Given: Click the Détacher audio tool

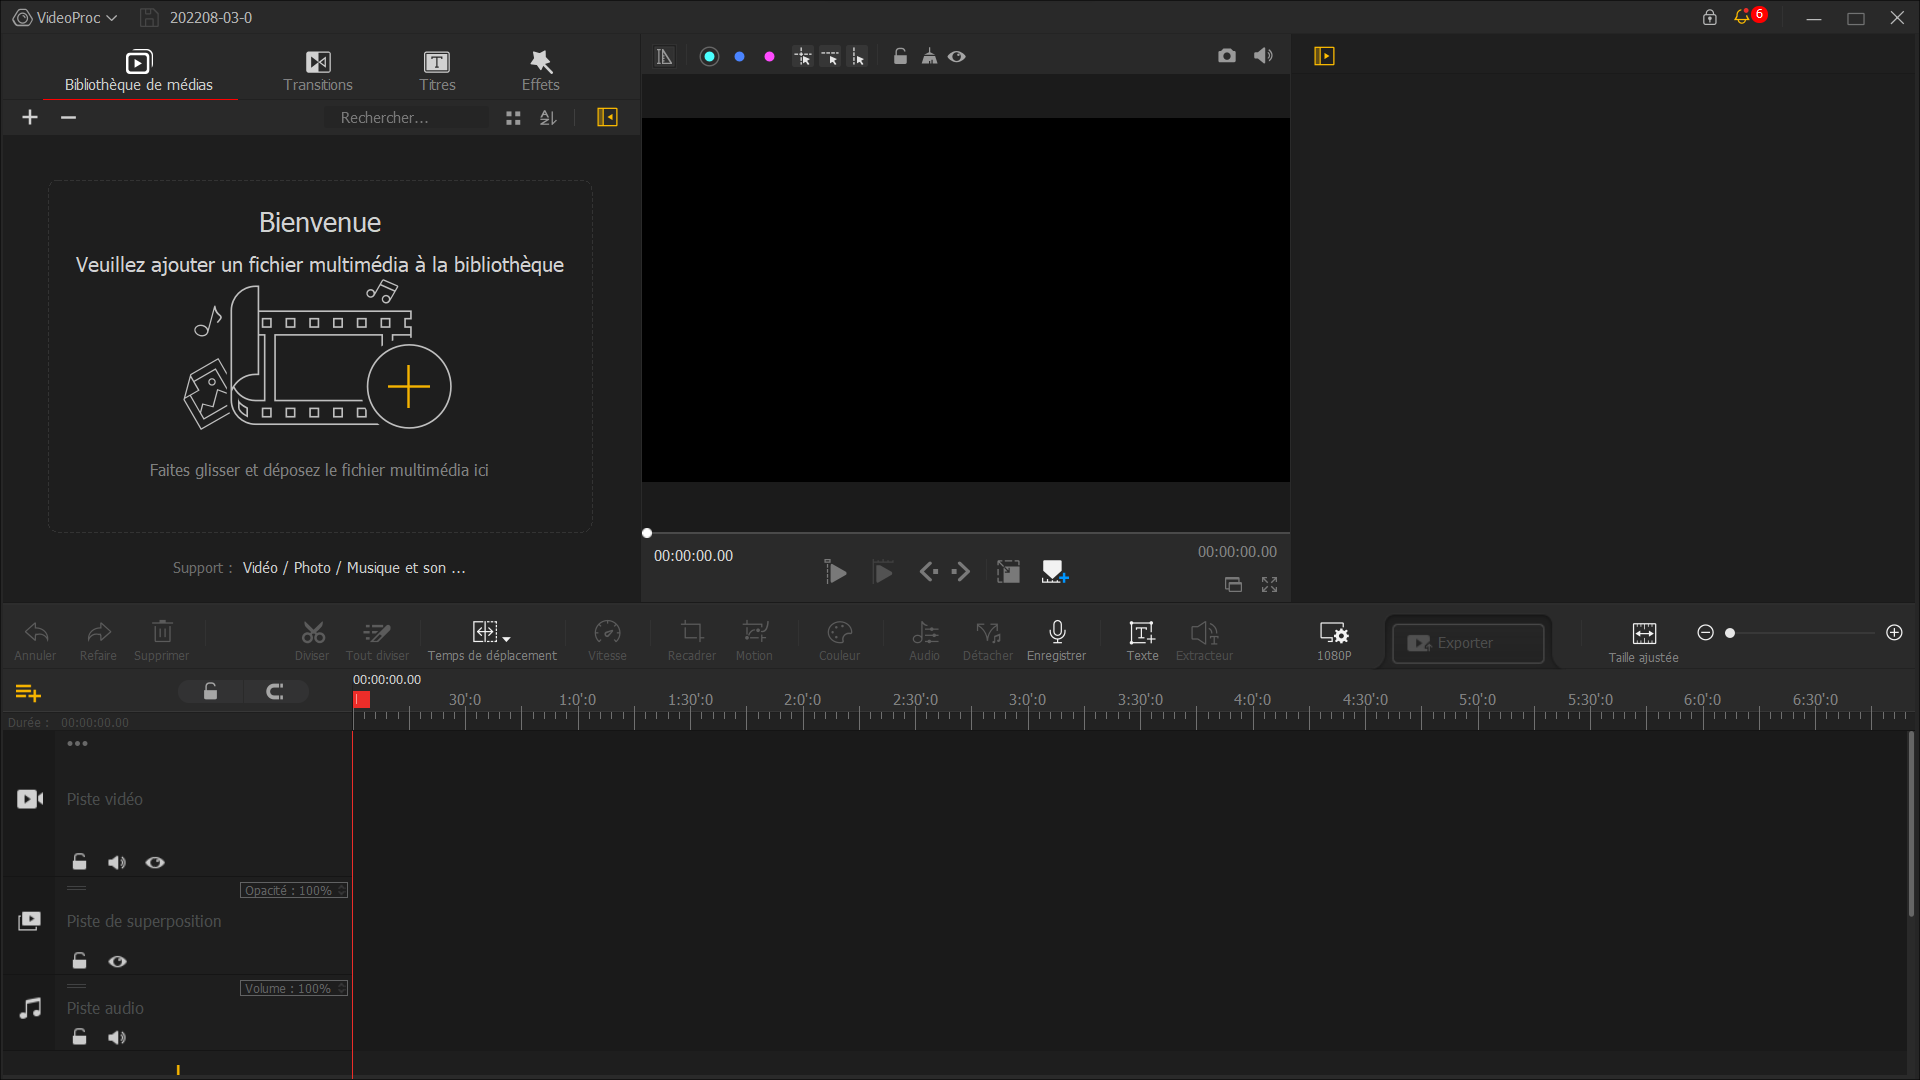Looking at the screenshot, I should (x=988, y=641).
